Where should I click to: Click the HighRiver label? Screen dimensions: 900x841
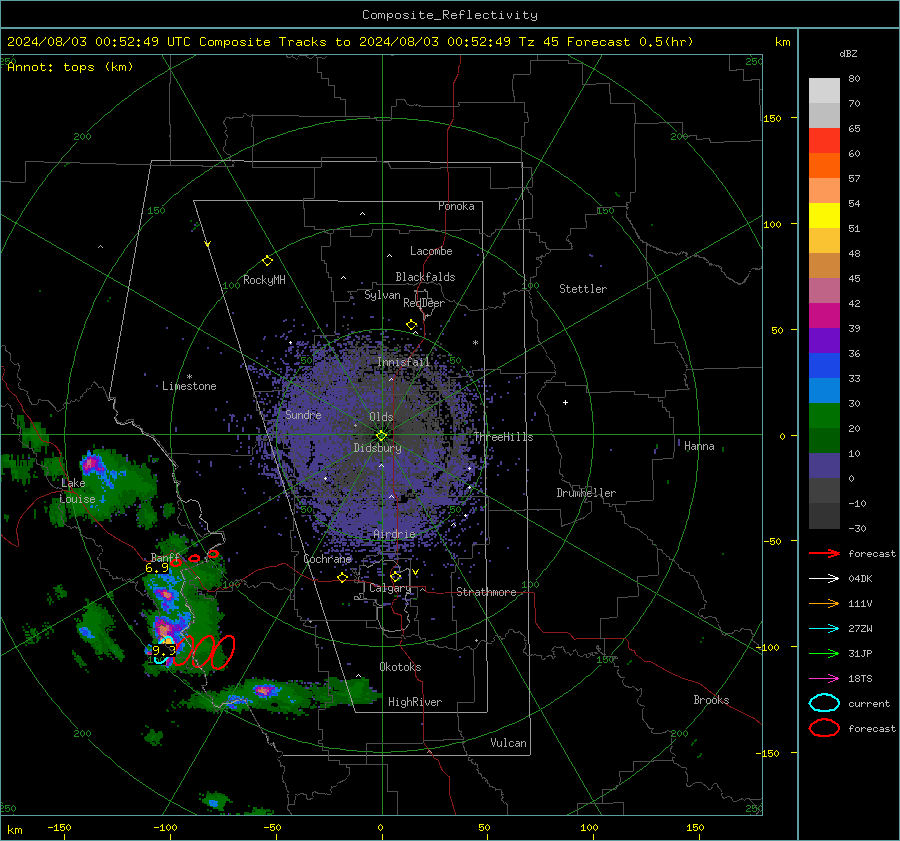click(x=415, y=702)
